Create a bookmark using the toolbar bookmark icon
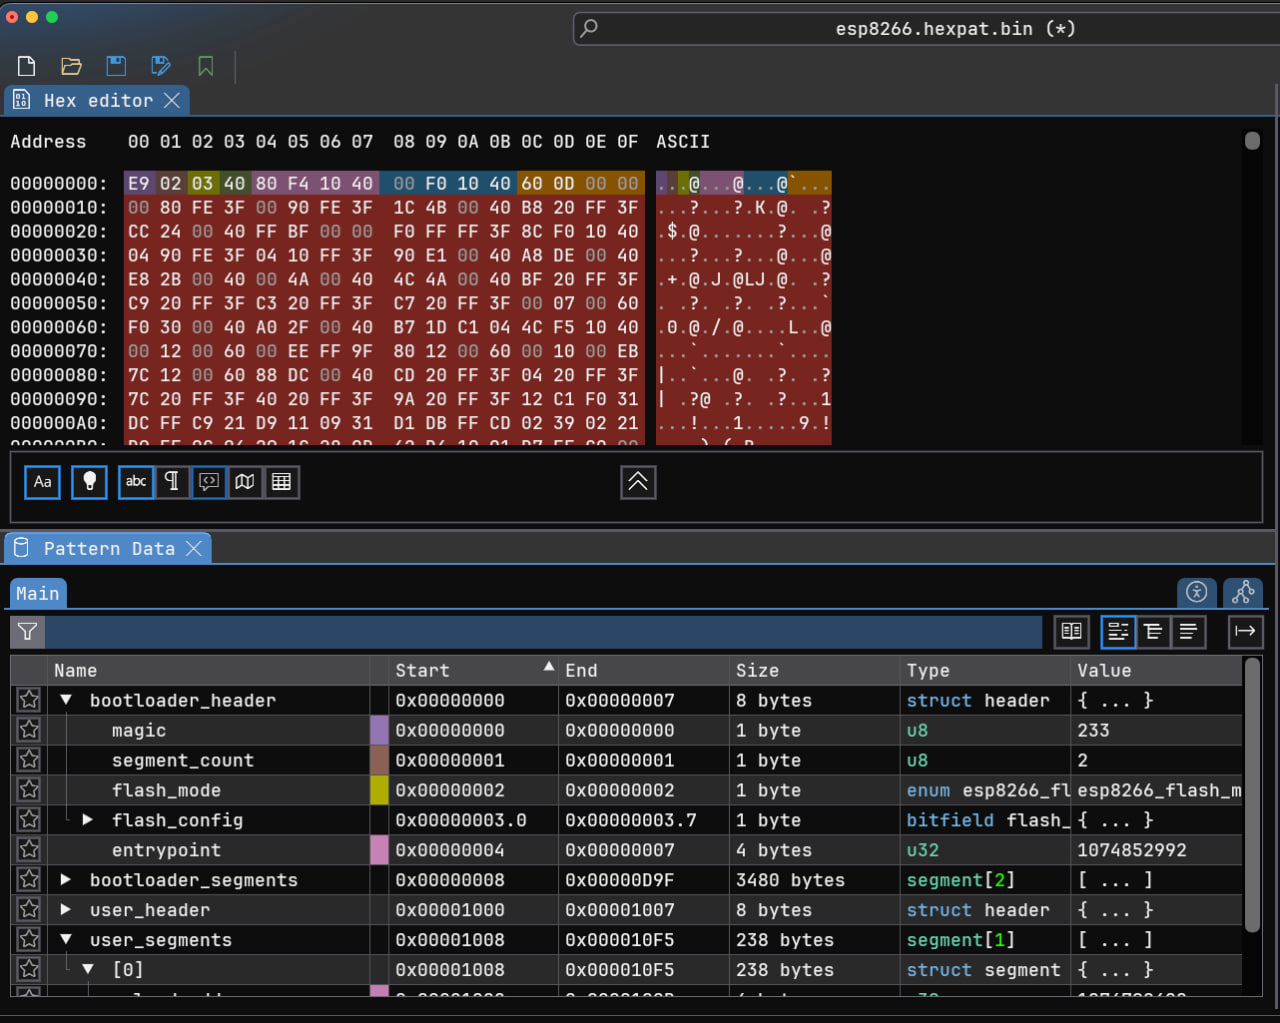Viewport: 1280px width, 1023px height. (x=205, y=66)
